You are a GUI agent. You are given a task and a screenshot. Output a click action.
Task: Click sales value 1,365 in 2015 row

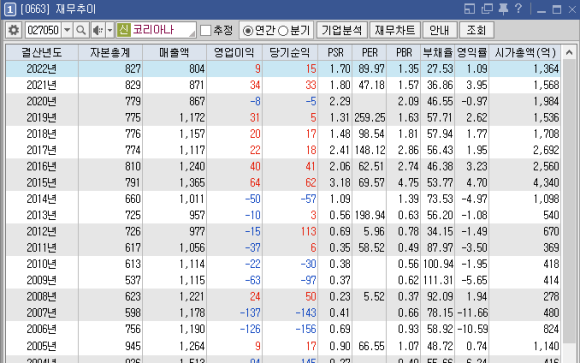[x=192, y=183]
